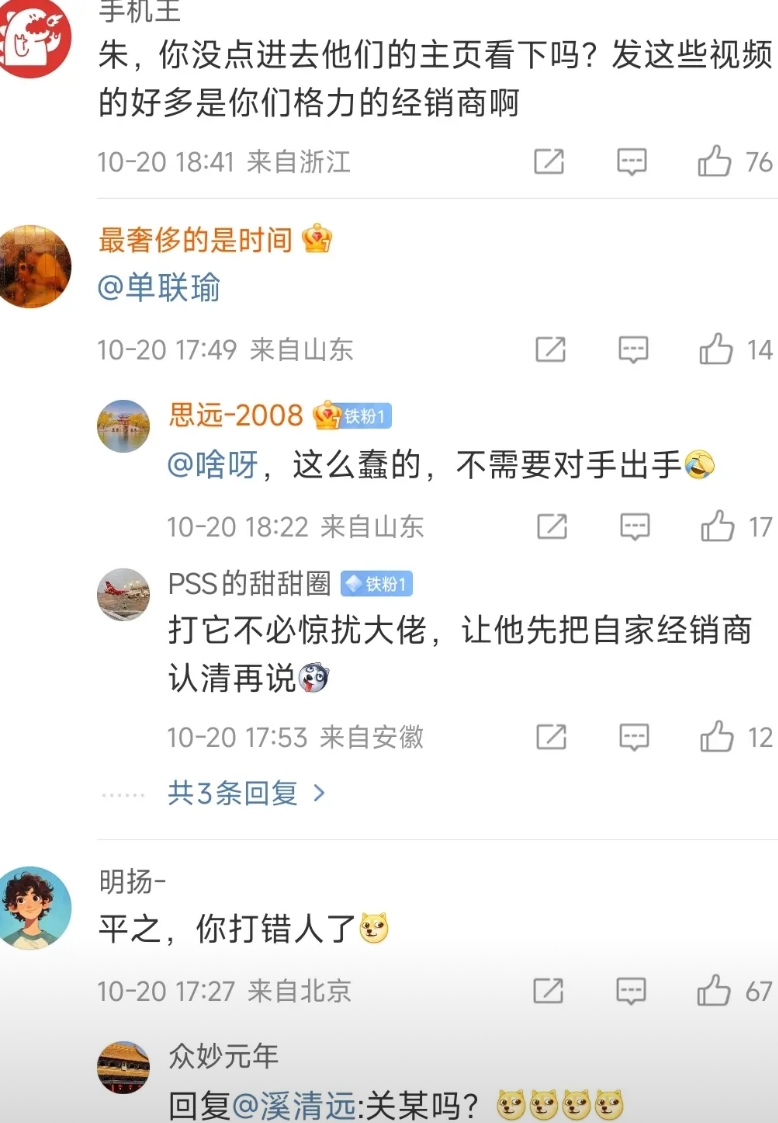The height and width of the screenshot is (1123, 778).
Task: Open 众妙元年's username
Action: pyautogui.click(x=223, y=1056)
